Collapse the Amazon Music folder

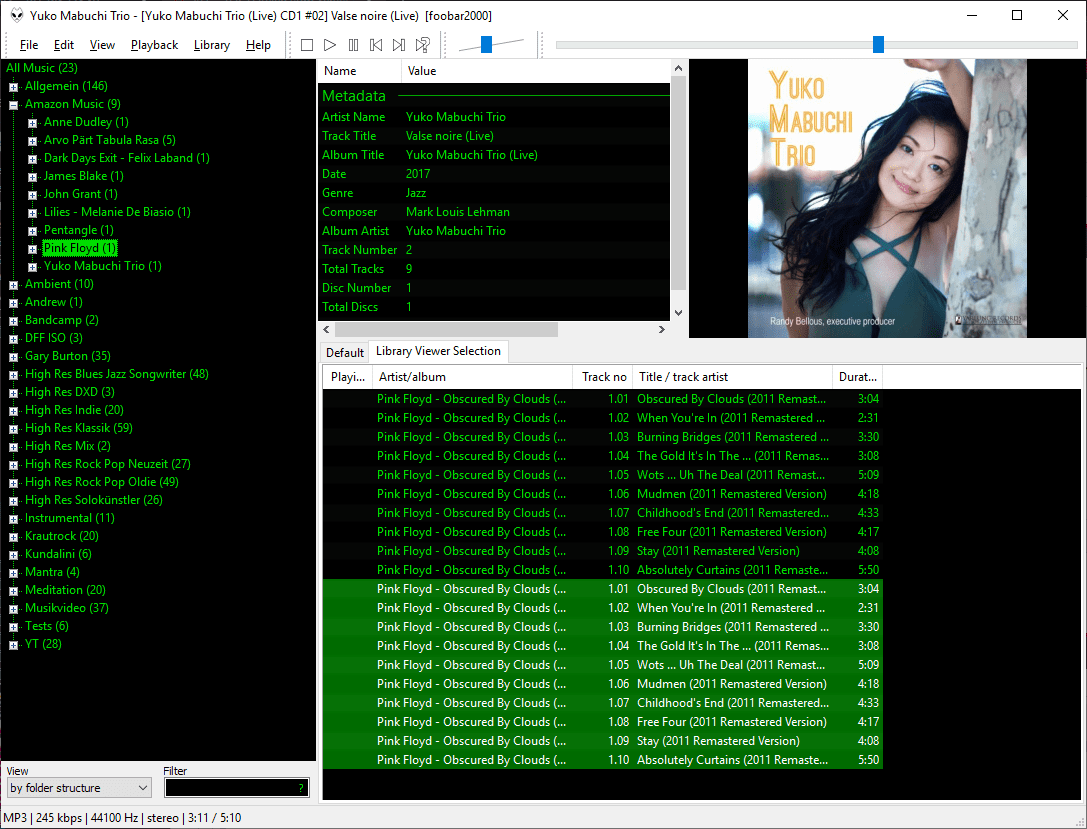(13, 105)
